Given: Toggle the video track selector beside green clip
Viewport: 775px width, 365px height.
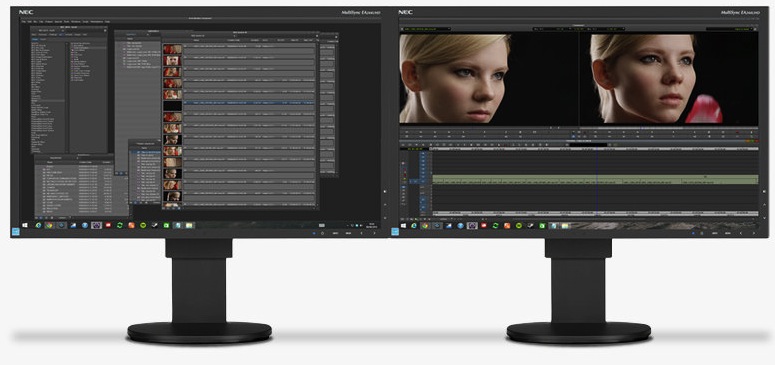Looking at the screenshot, I should click(423, 181).
